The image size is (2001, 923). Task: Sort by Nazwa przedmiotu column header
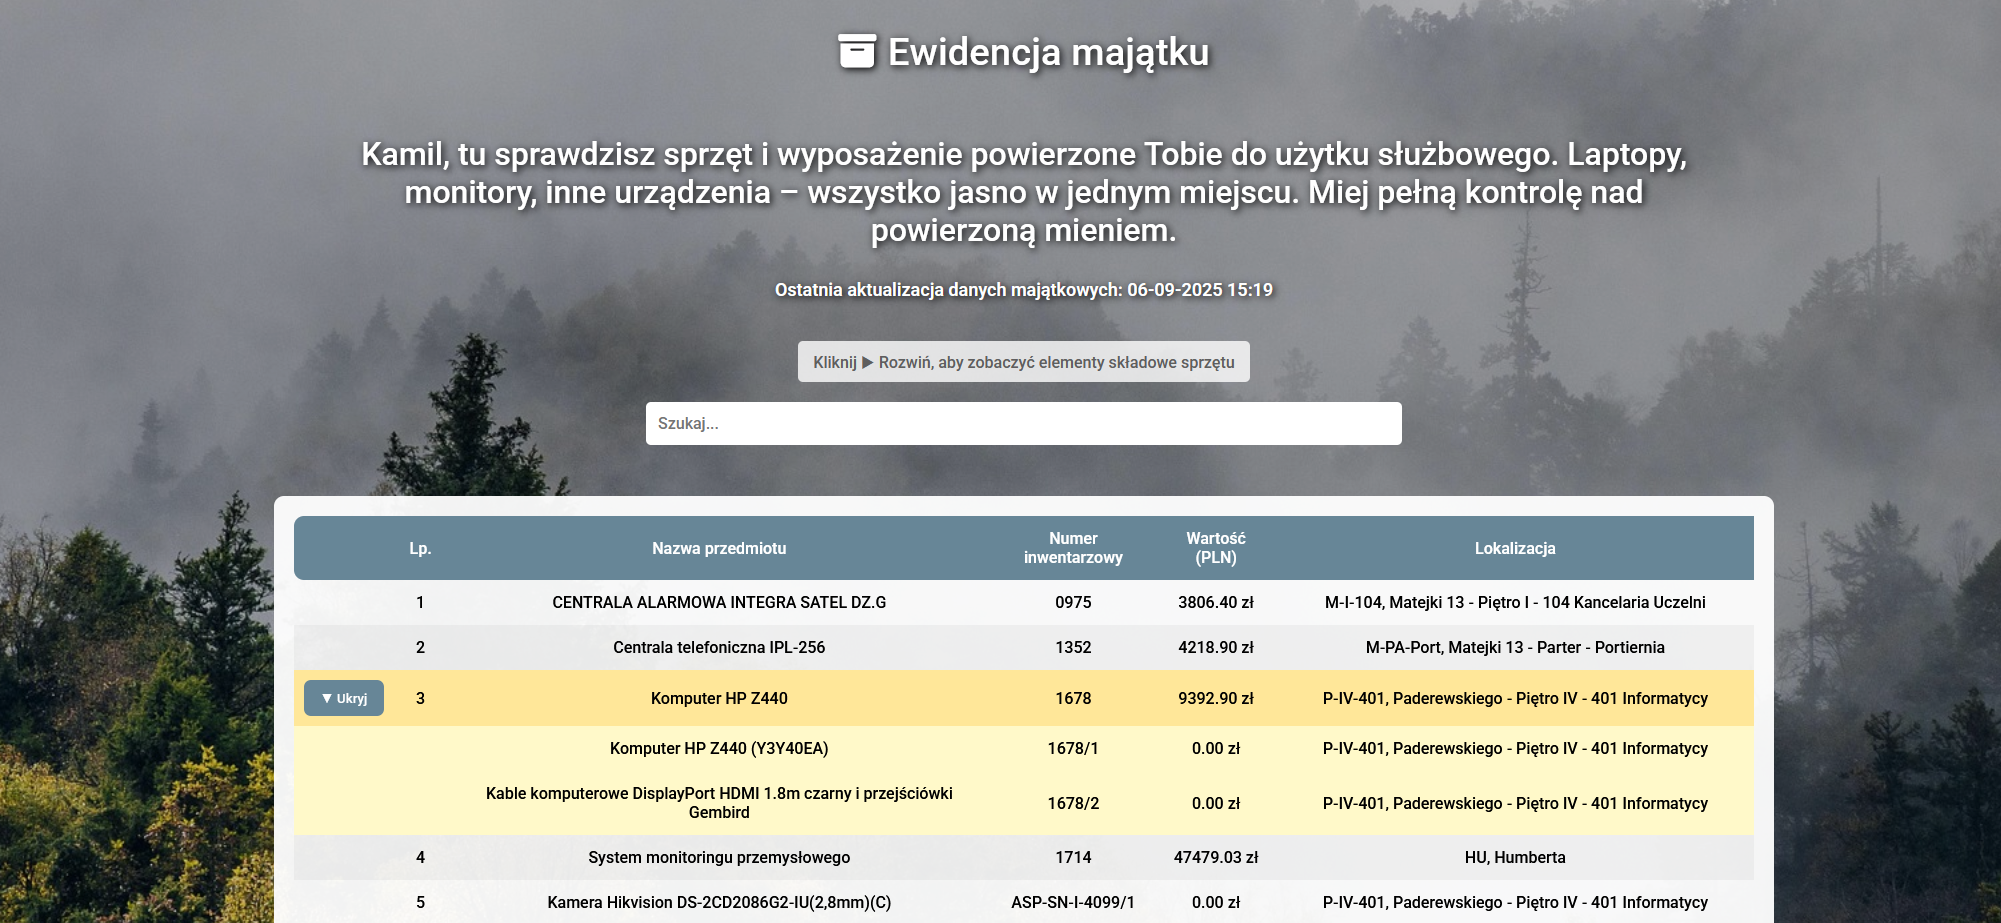click(718, 548)
